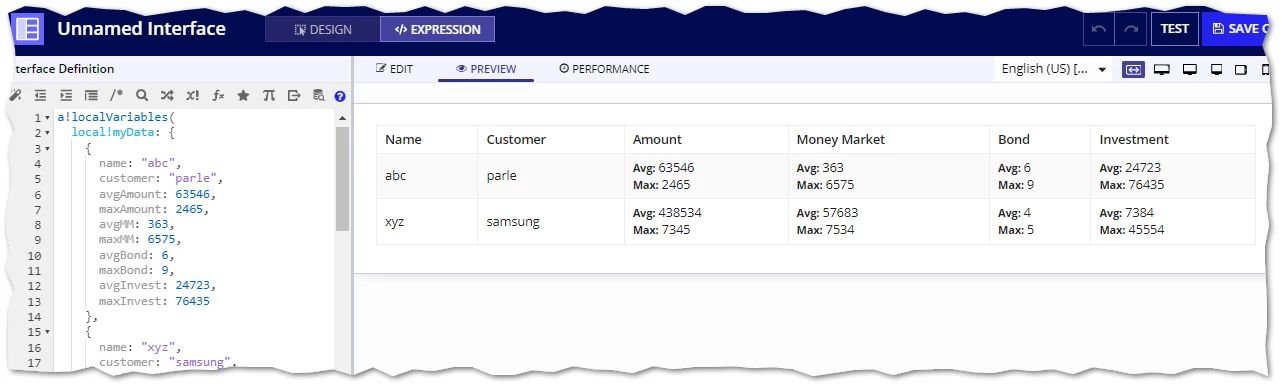
Task: Decrease indent with the outdent icon
Action: [x=40, y=96]
